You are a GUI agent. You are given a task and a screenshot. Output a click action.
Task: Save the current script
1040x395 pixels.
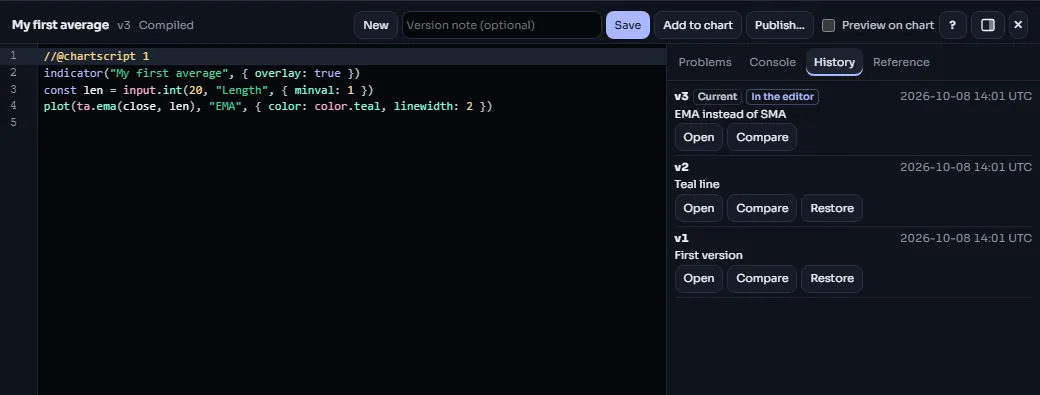point(627,25)
